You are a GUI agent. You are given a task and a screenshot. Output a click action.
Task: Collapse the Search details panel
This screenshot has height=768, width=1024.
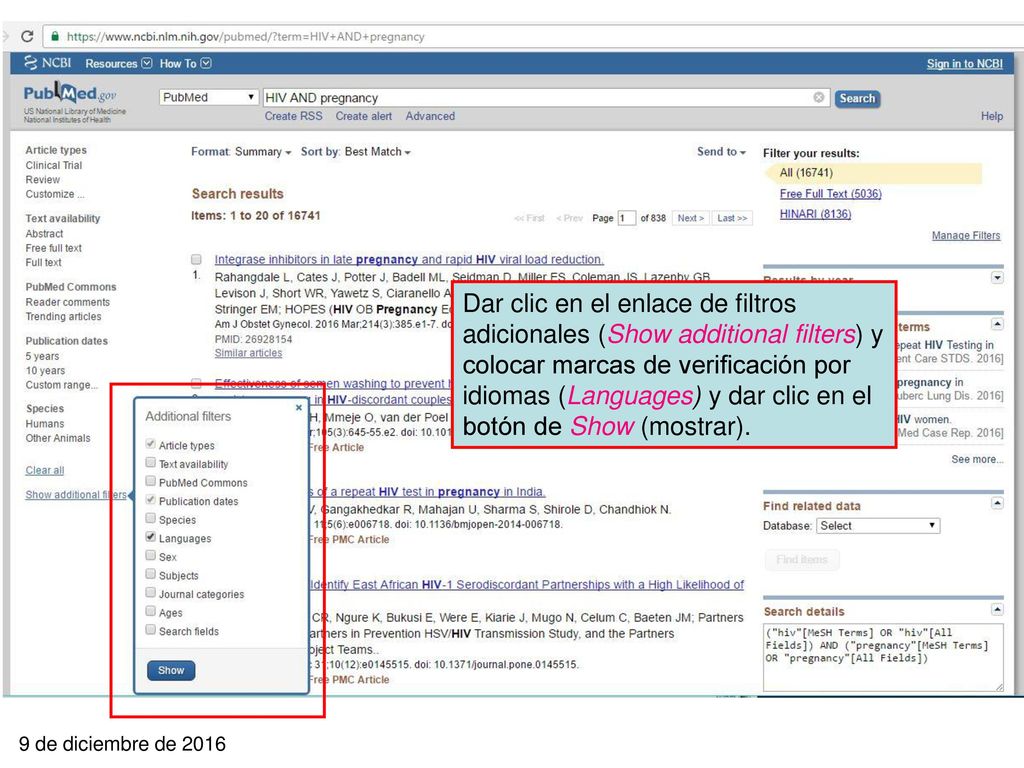tap(997, 609)
